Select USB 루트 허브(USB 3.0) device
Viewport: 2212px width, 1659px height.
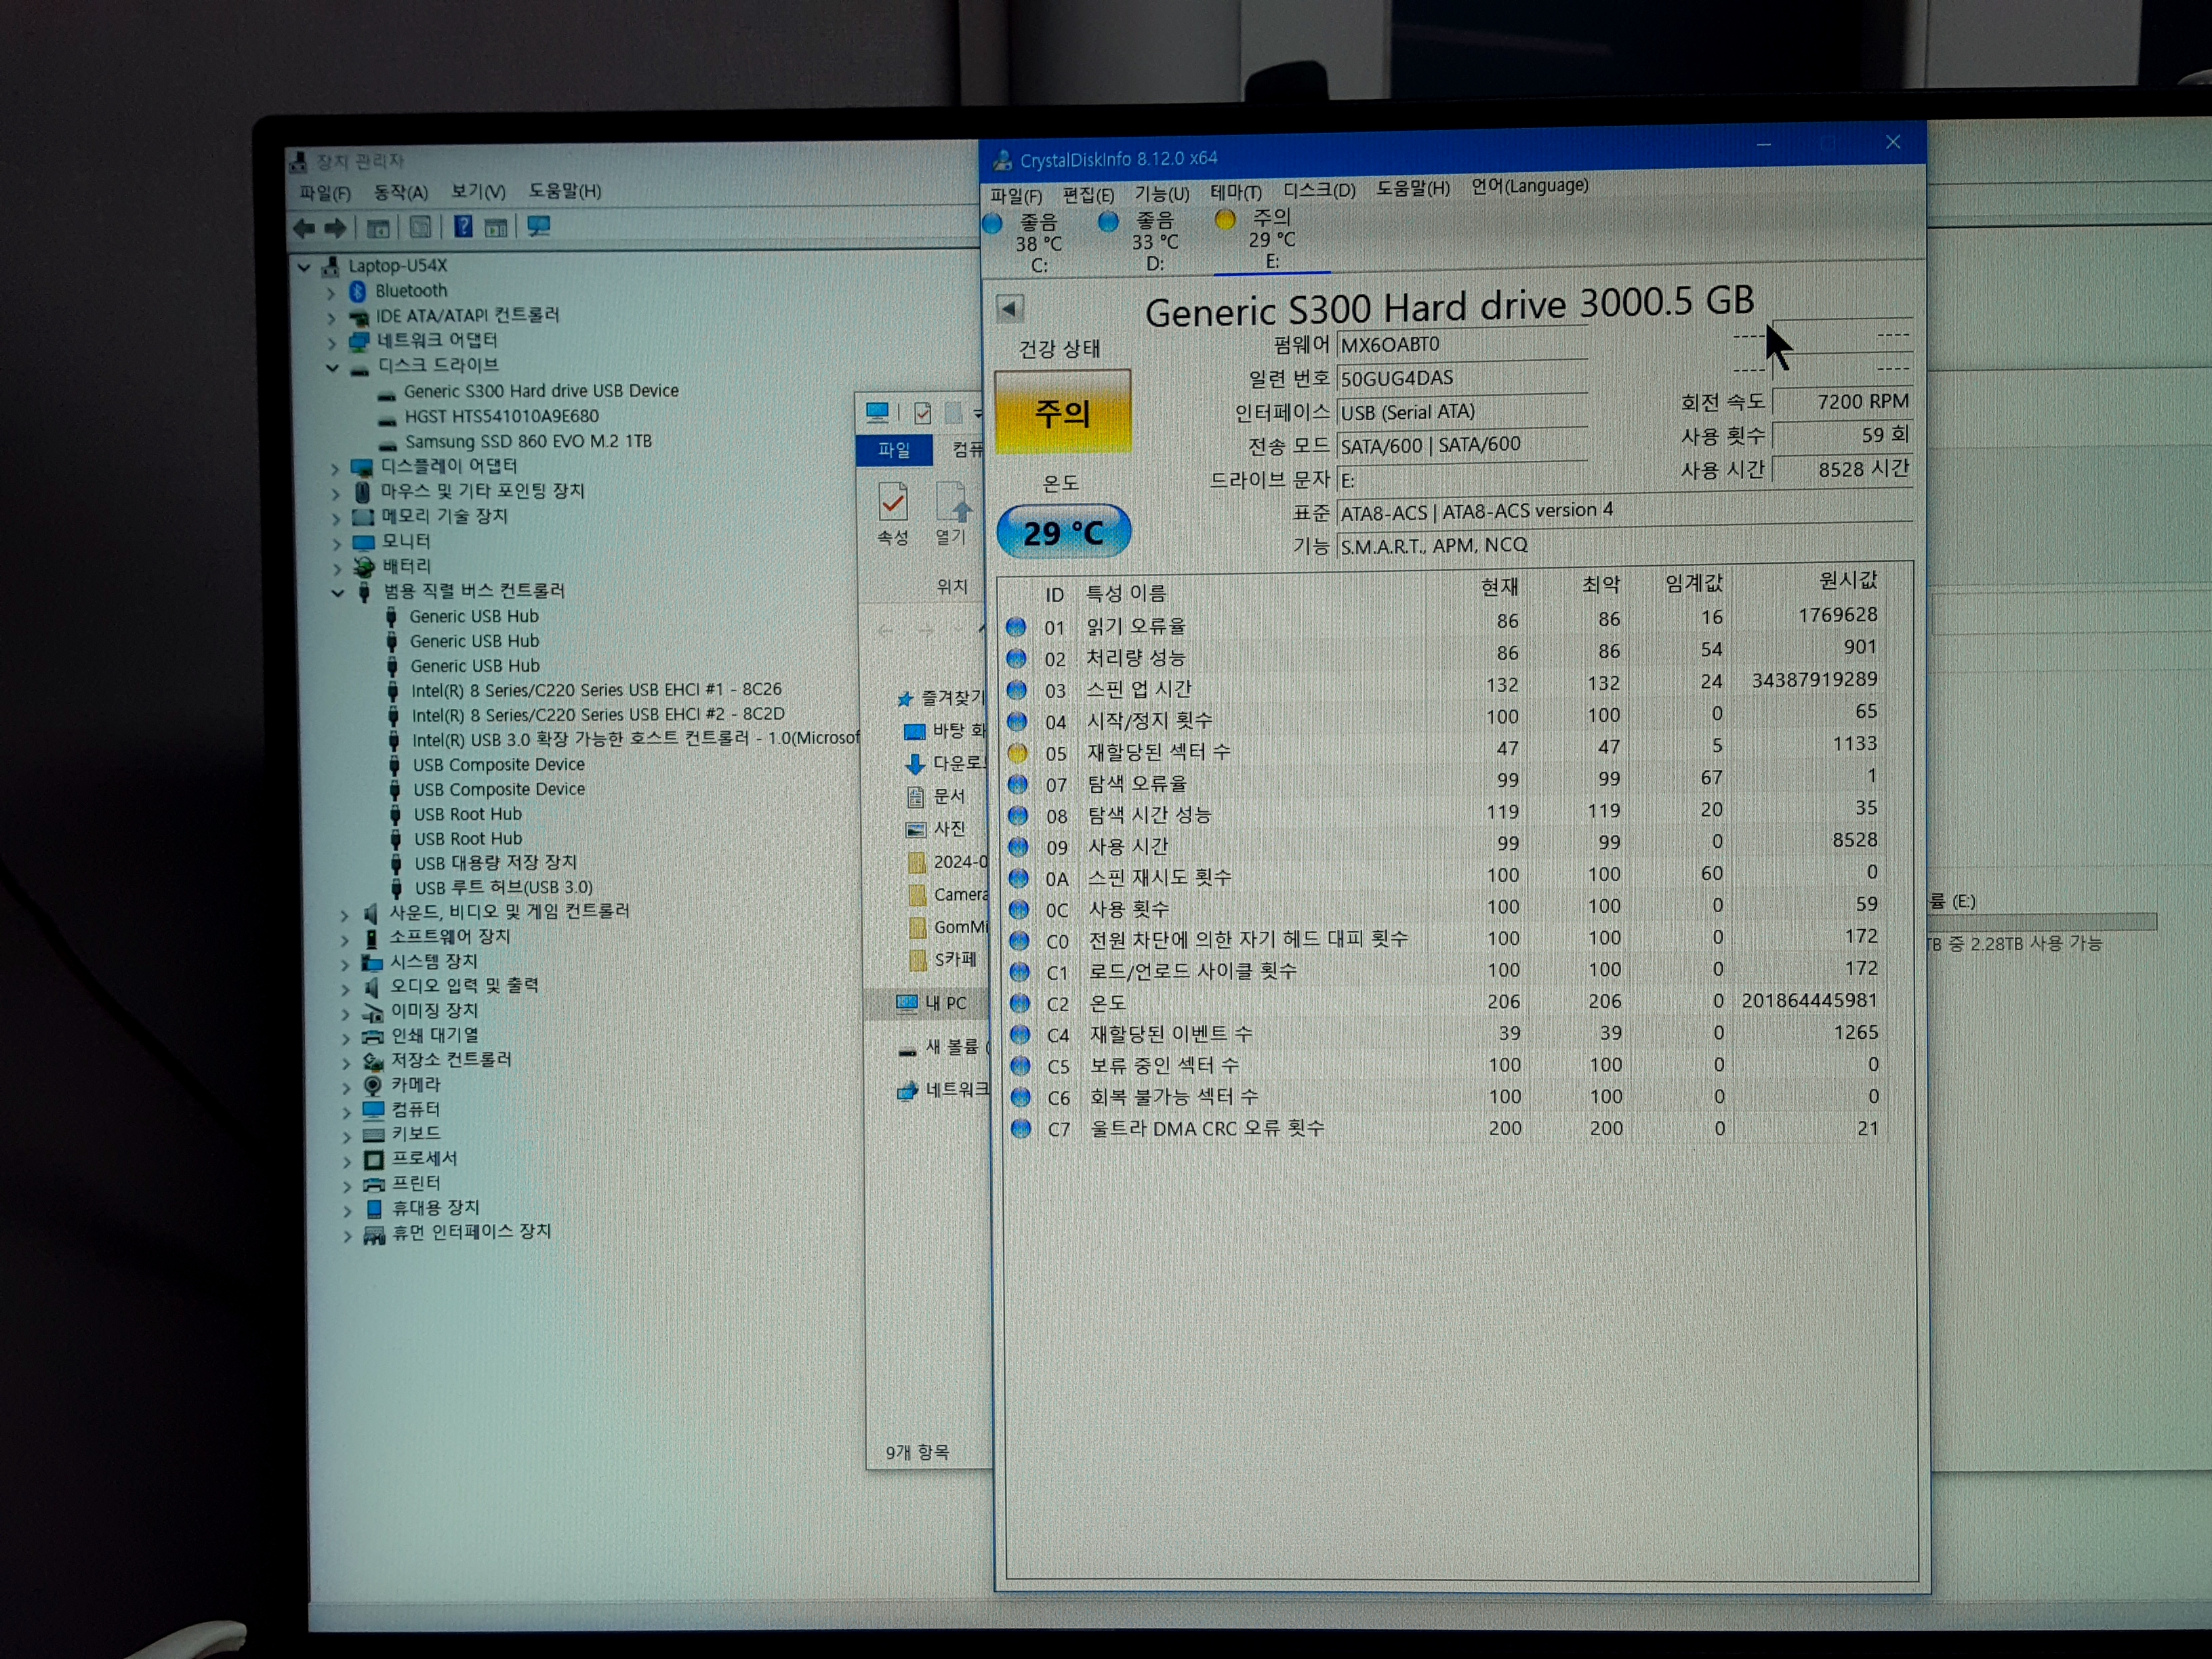(503, 888)
